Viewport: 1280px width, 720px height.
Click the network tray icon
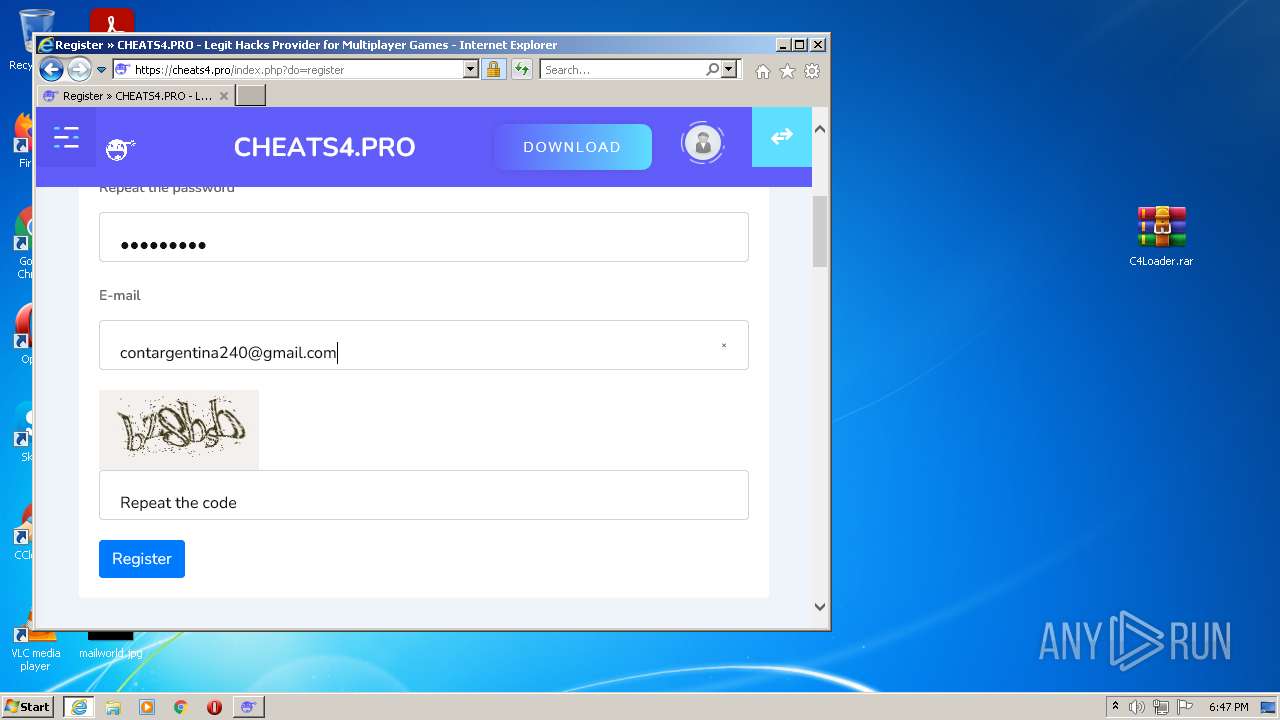[1161, 707]
